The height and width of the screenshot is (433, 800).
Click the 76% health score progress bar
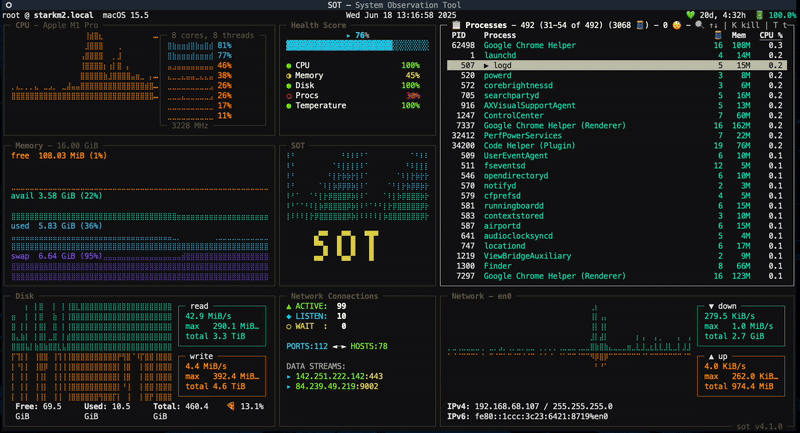[x=356, y=46]
